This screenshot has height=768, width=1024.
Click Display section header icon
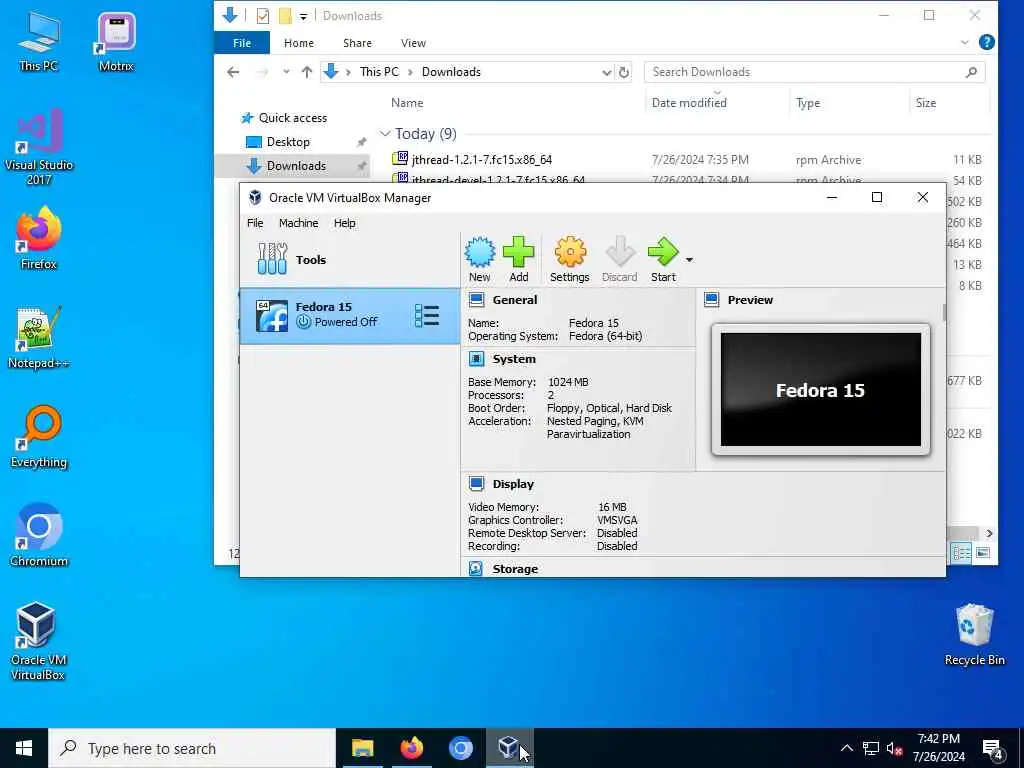coord(477,484)
